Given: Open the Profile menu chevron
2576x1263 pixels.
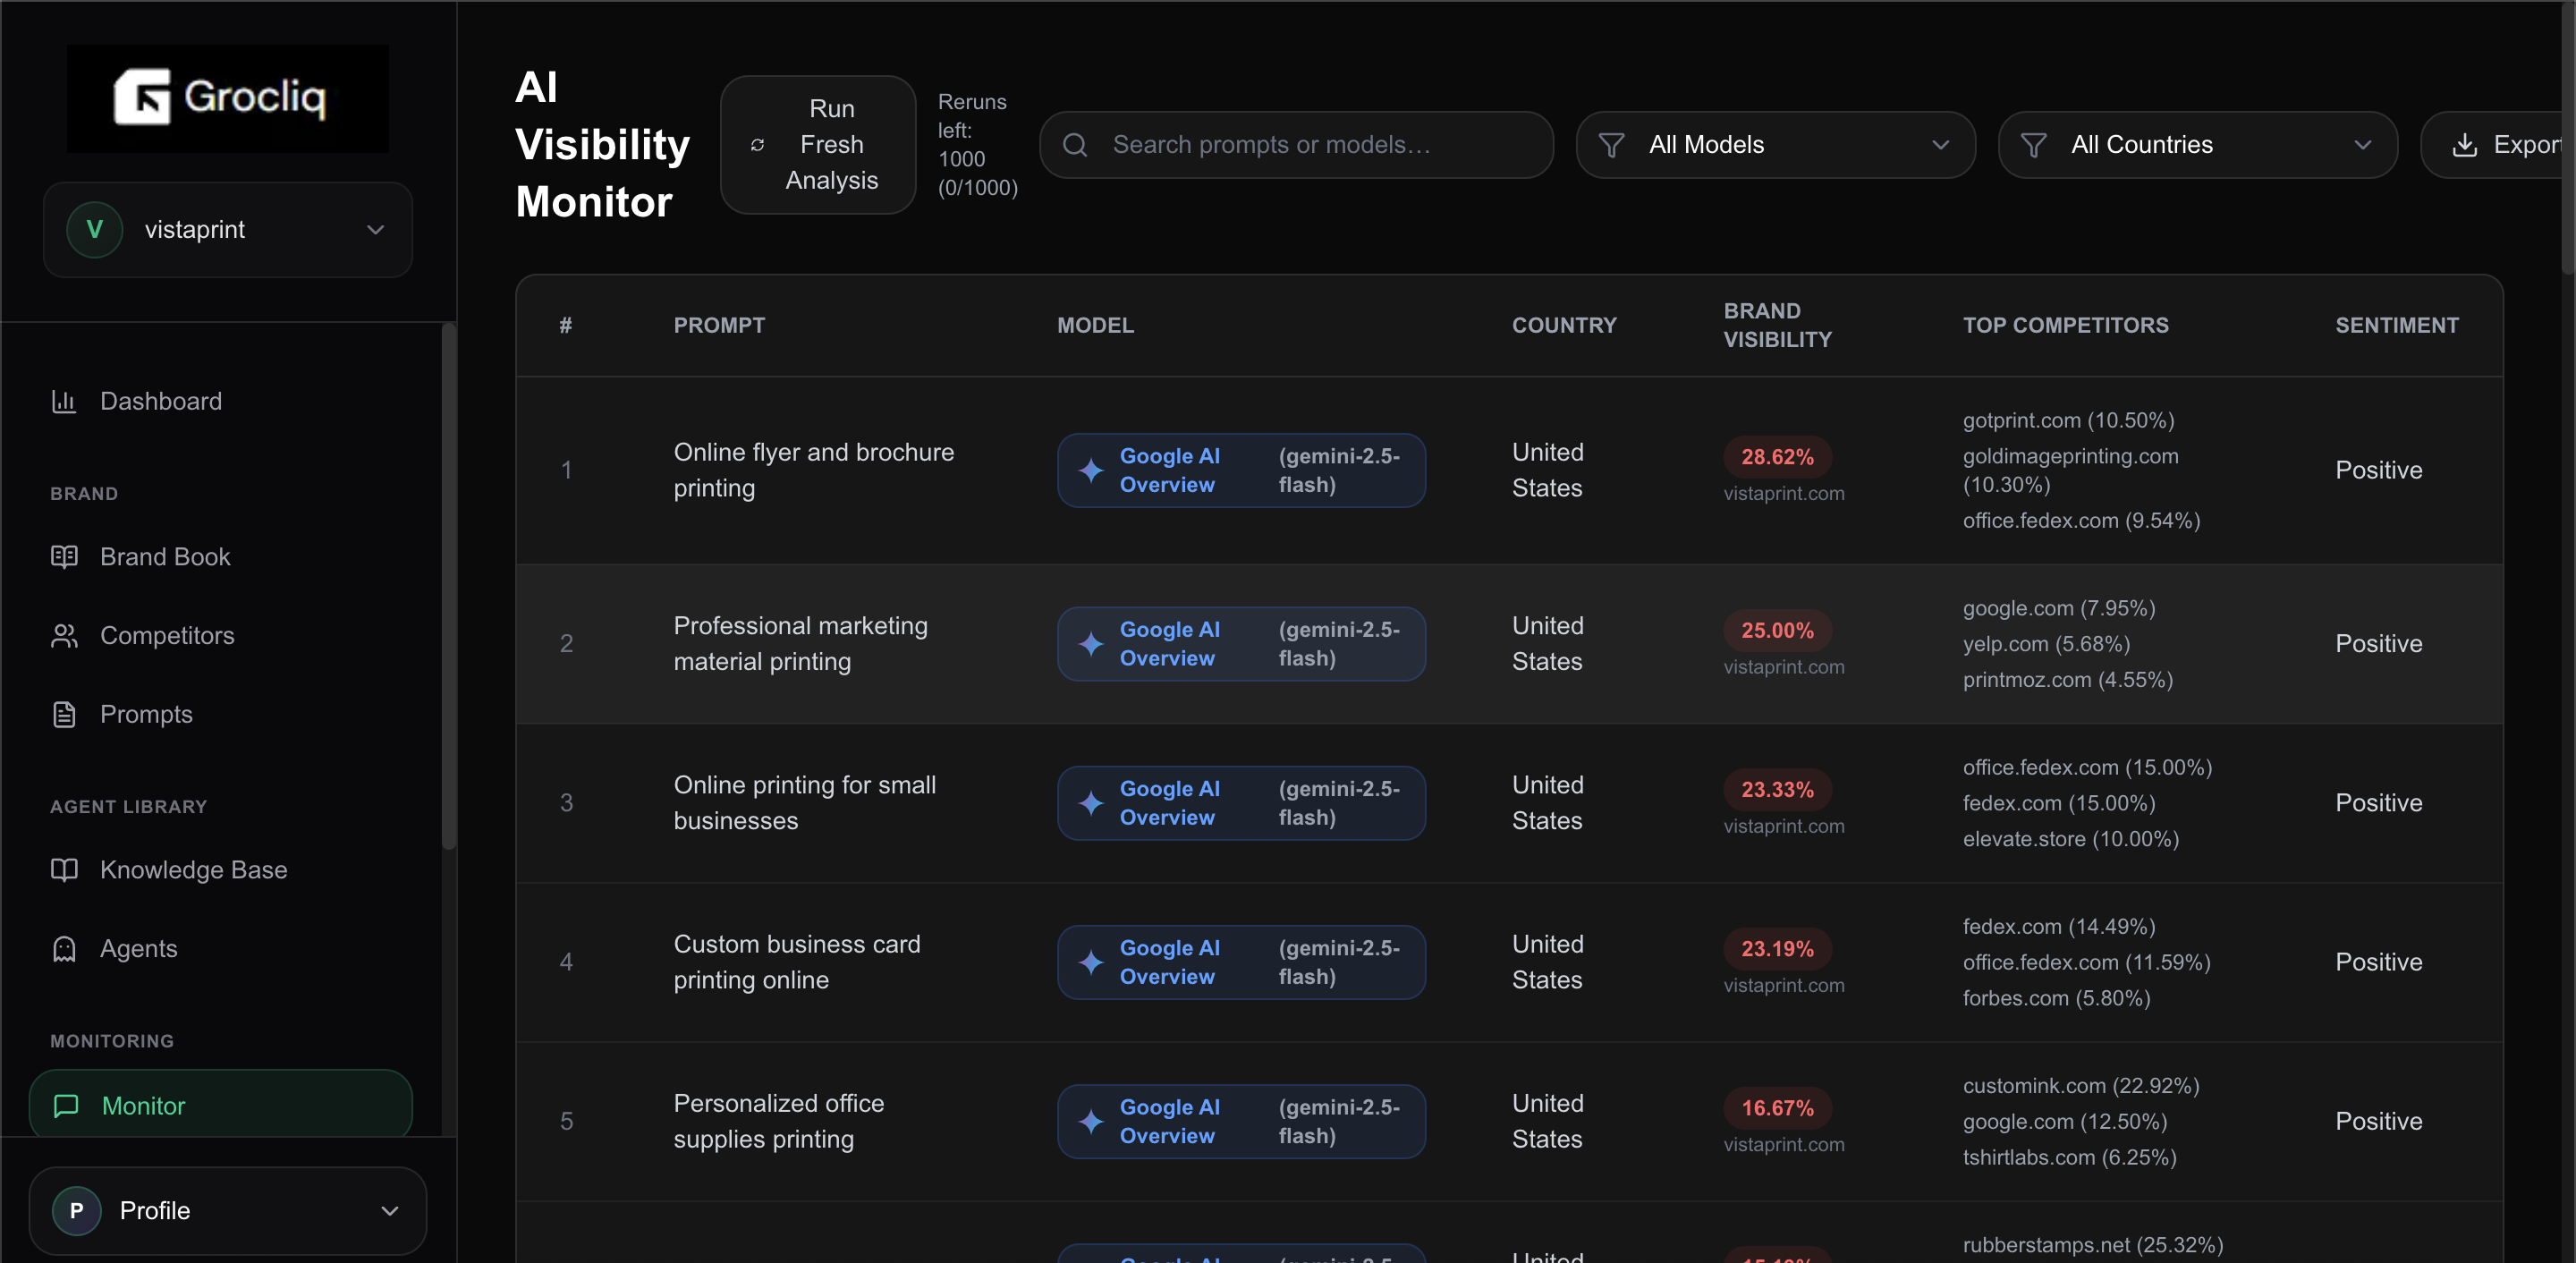Looking at the screenshot, I should [x=389, y=1210].
